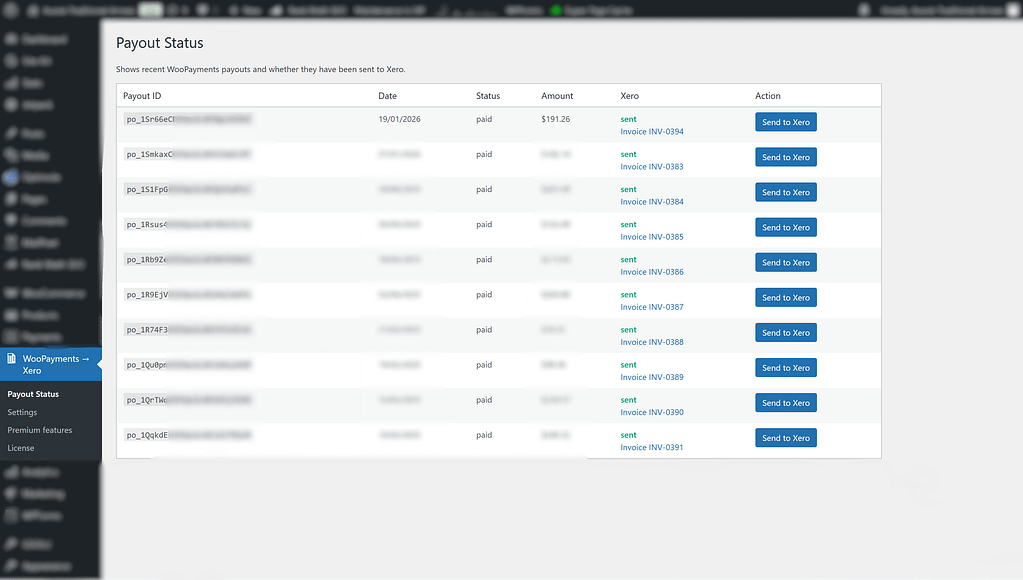Select the License submenu item
The image size is (1023, 580).
coord(21,448)
